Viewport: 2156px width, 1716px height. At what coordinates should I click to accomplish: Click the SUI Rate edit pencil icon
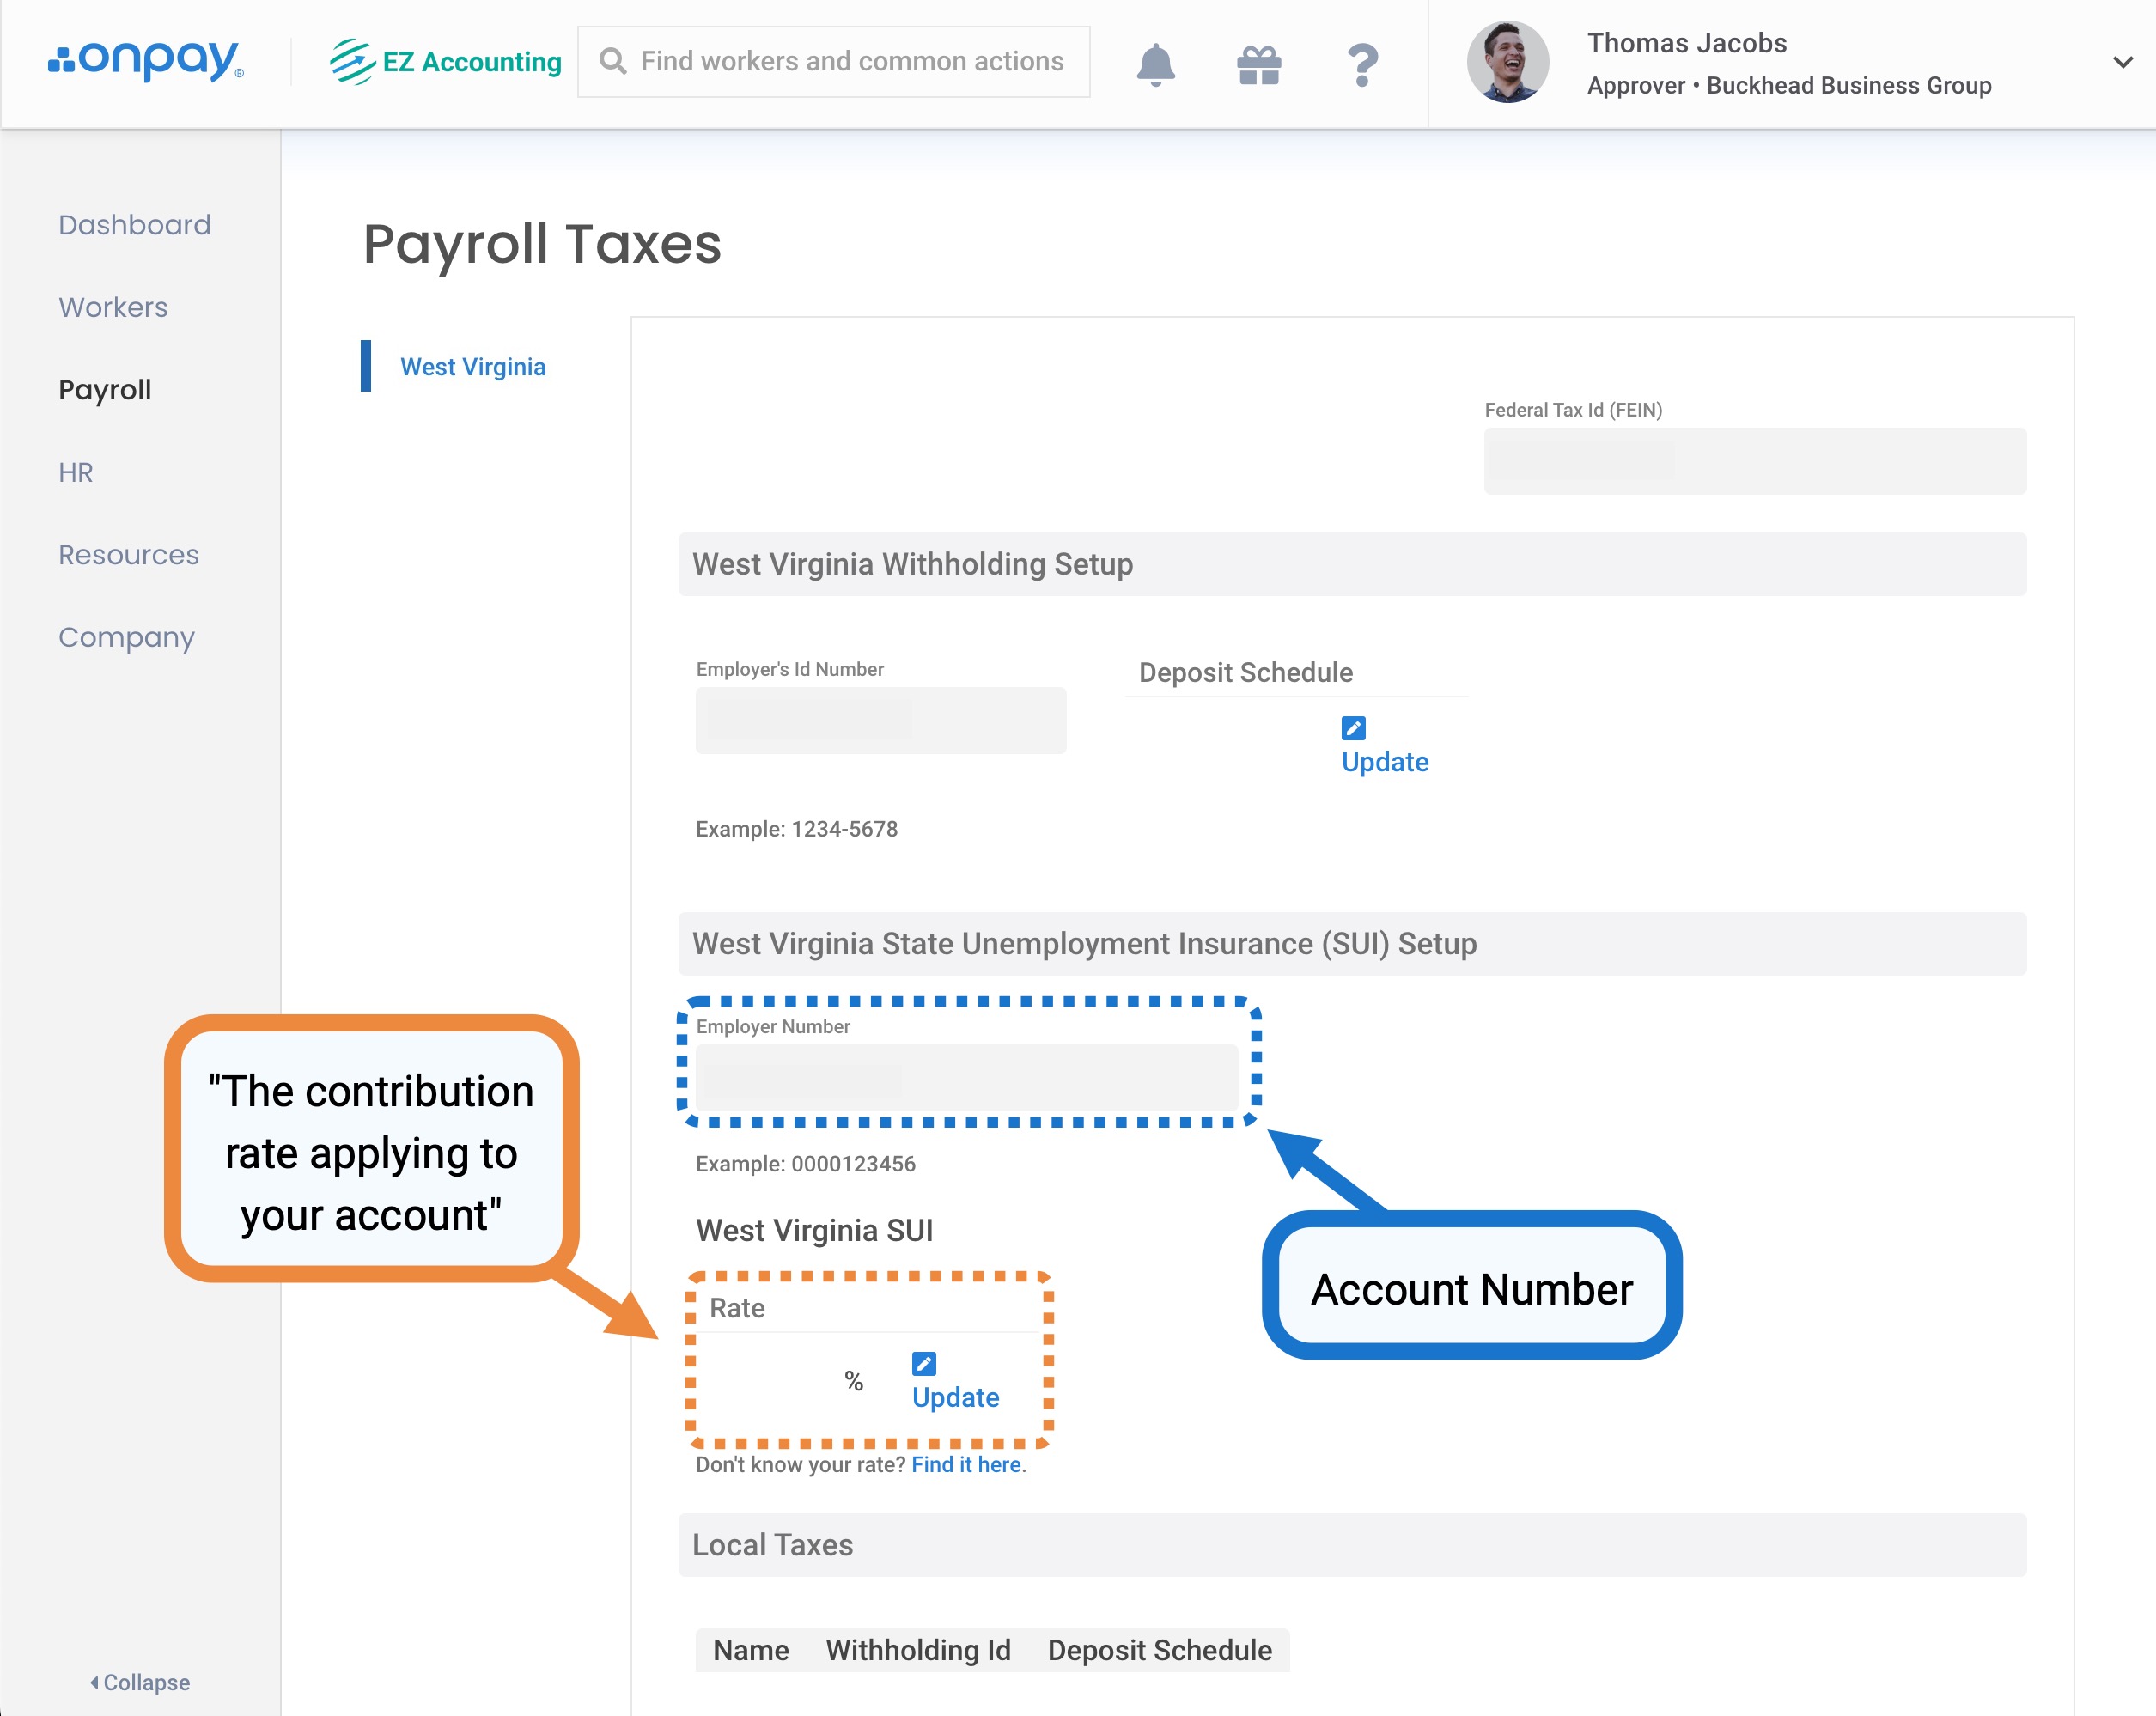[x=924, y=1364]
